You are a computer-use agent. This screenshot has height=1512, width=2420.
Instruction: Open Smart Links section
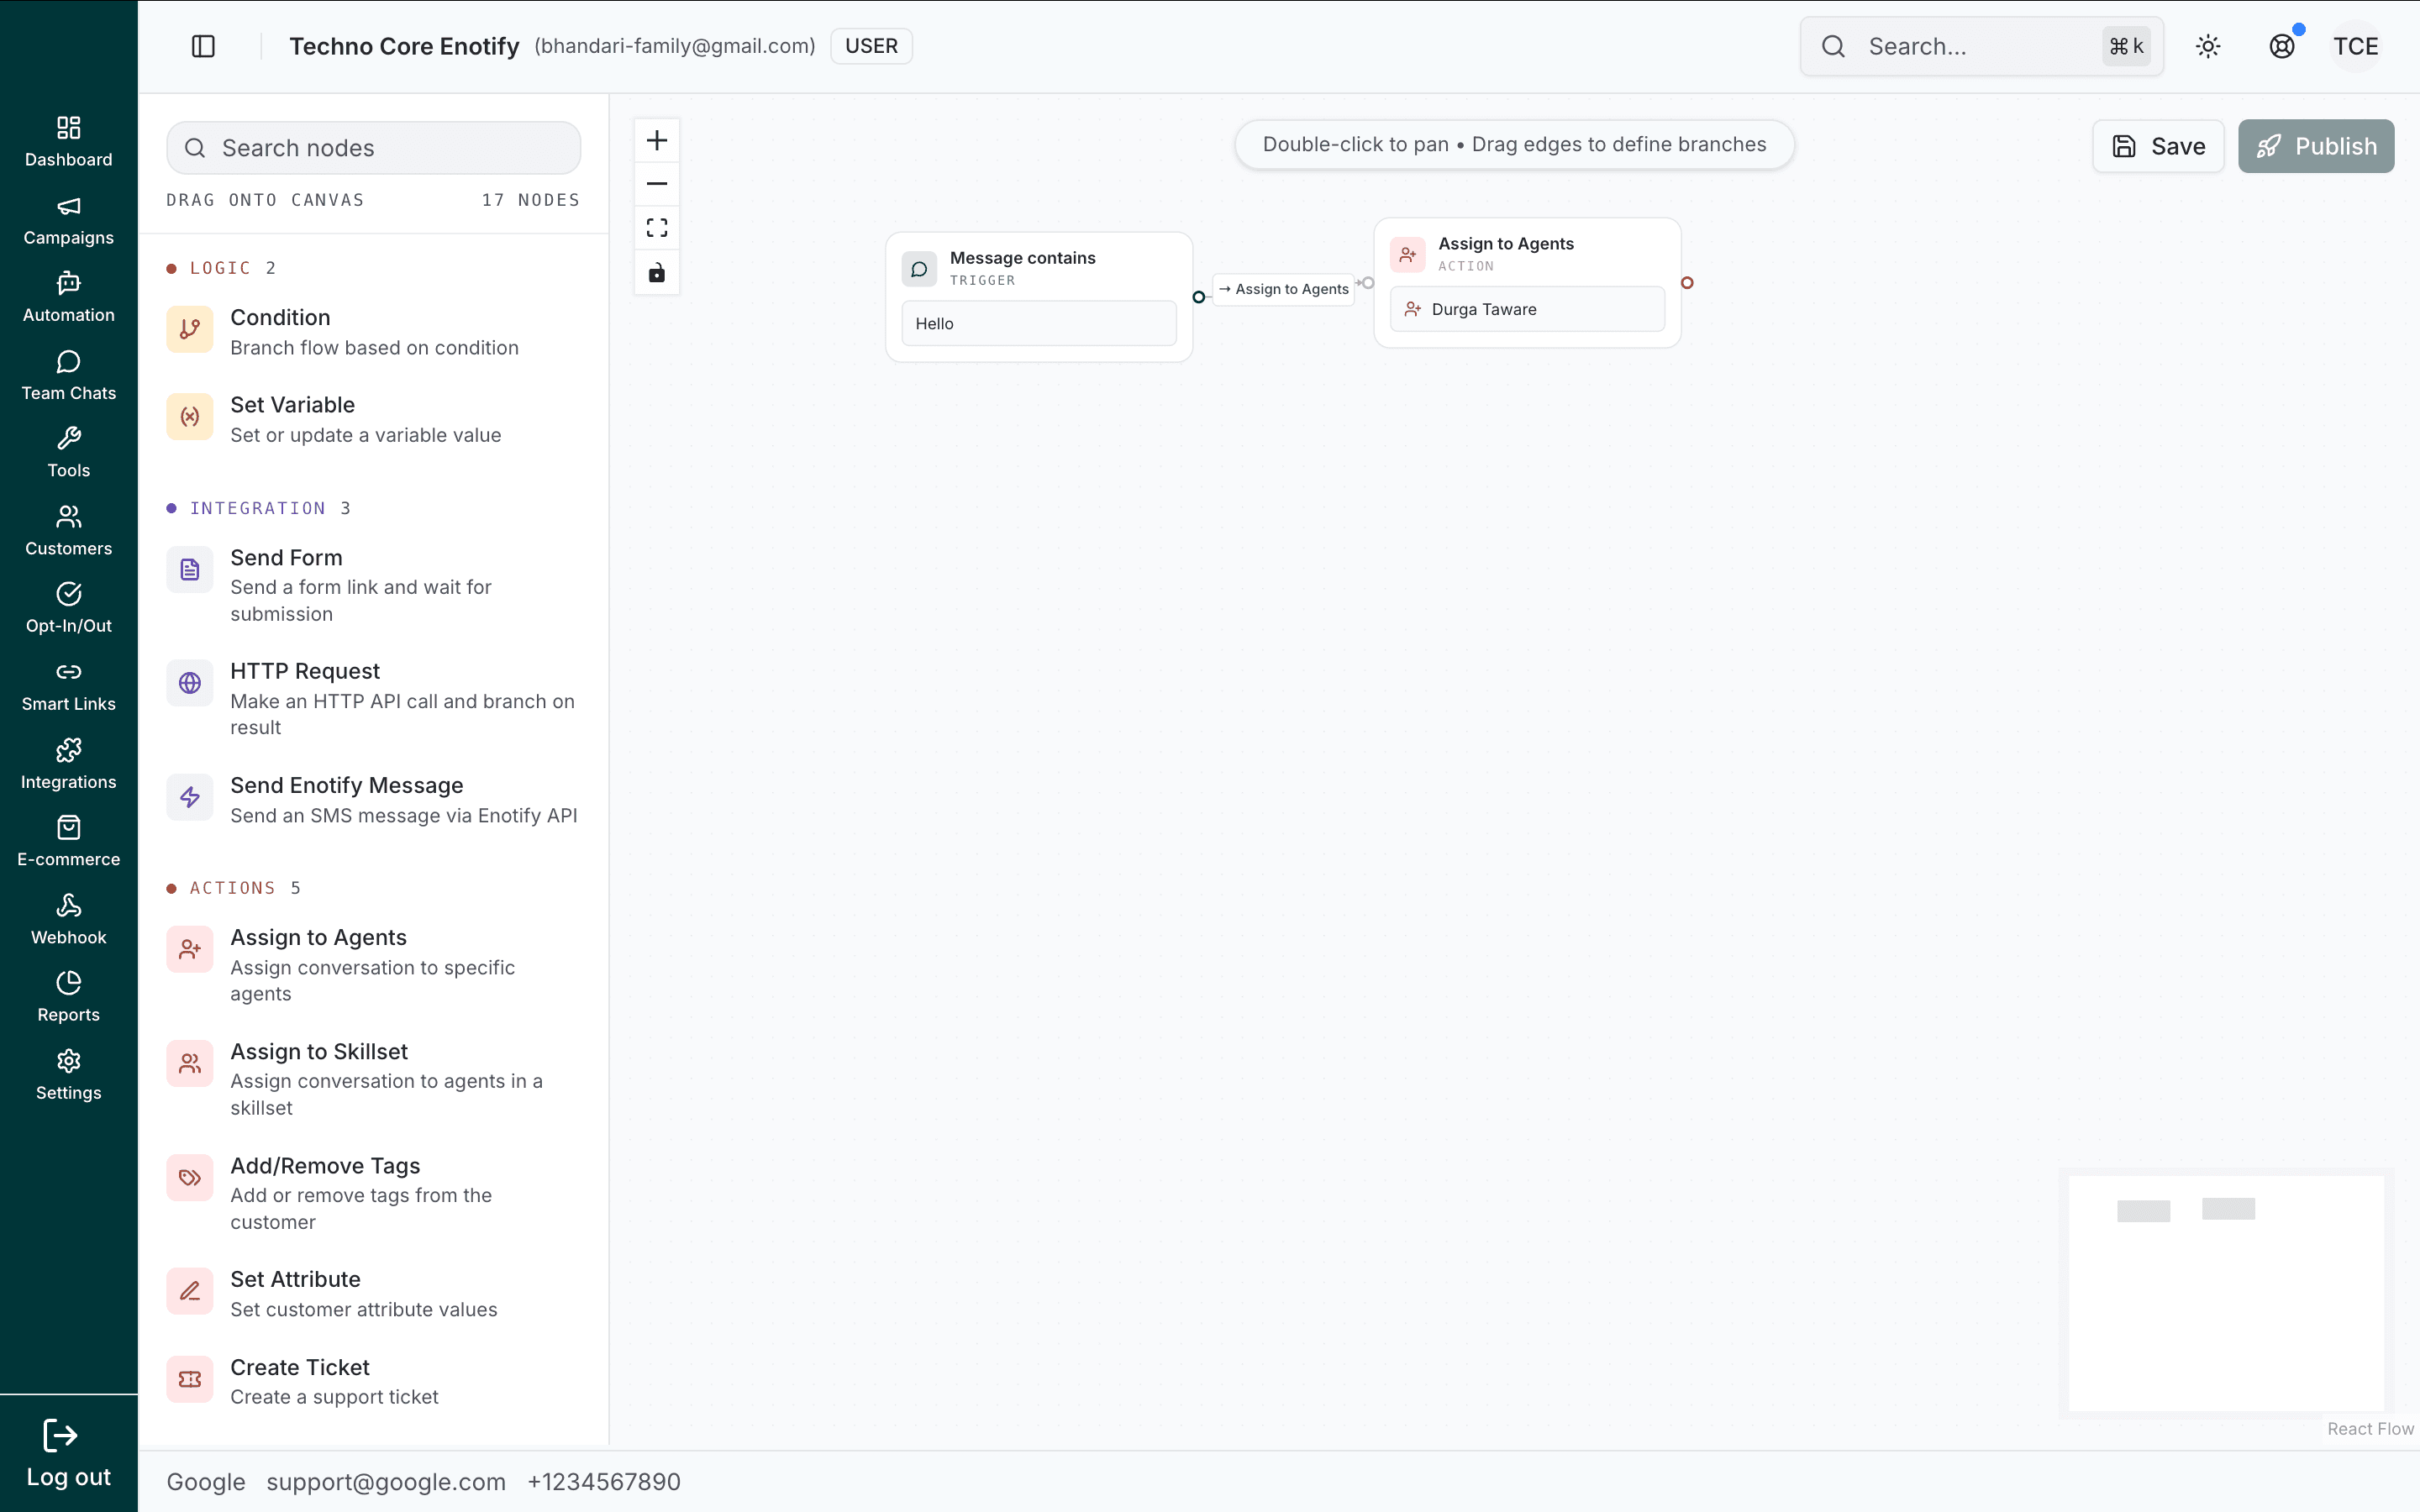pyautogui.click(x=68, y=687)
